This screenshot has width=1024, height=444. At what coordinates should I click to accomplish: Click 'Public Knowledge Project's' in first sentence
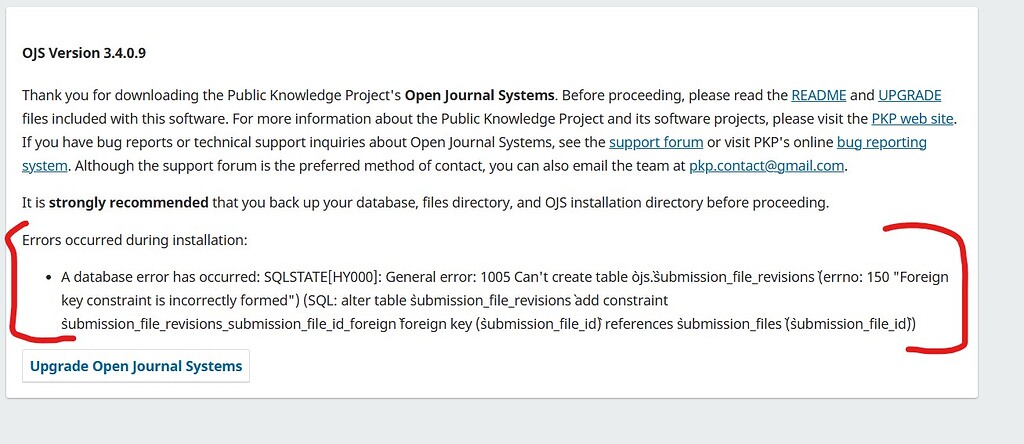(x=314, y=95)
